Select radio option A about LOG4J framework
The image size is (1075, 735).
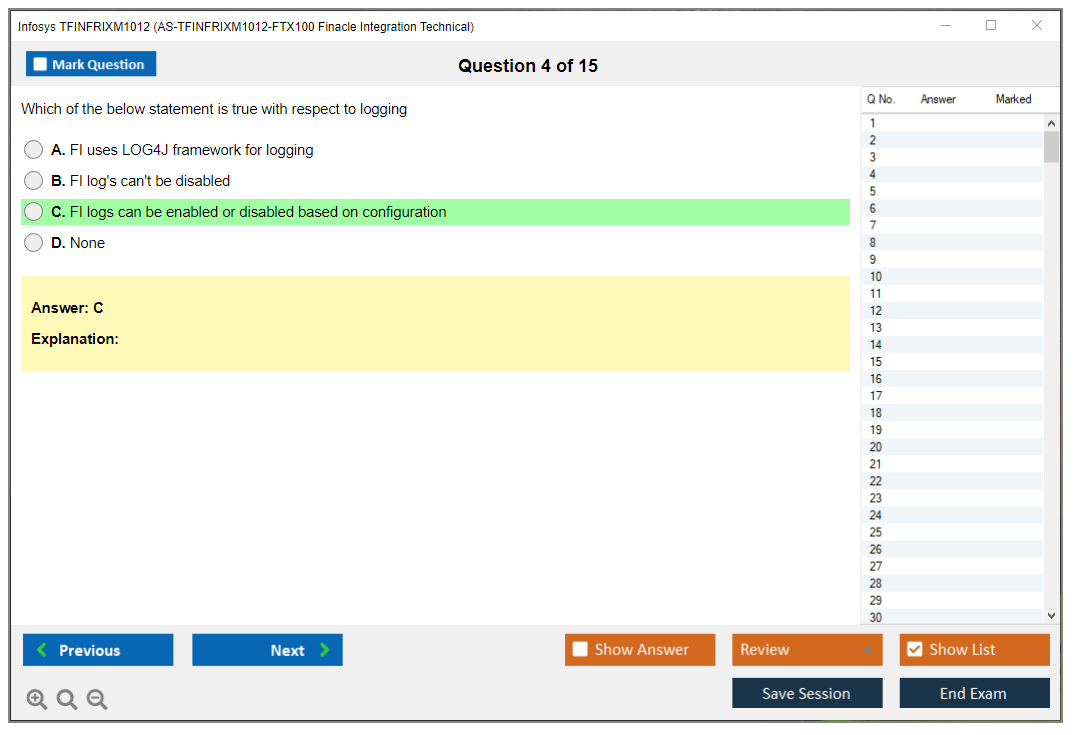34,150
